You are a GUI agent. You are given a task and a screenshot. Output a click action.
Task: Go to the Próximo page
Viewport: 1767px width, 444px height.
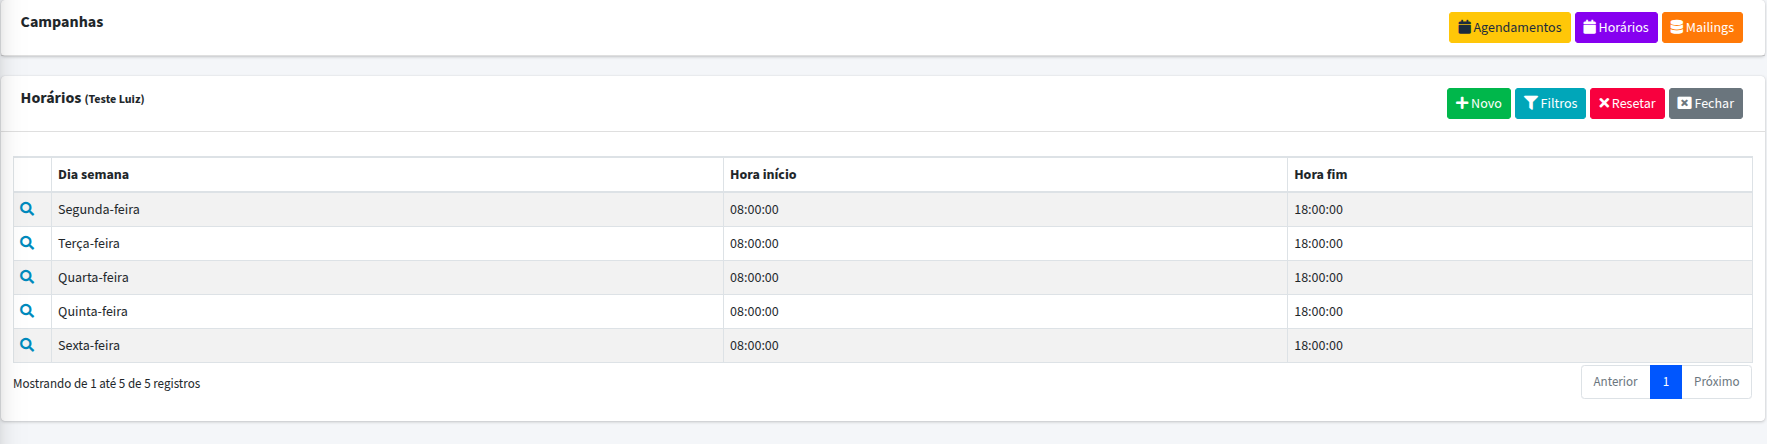click(x=1716, y=381)
